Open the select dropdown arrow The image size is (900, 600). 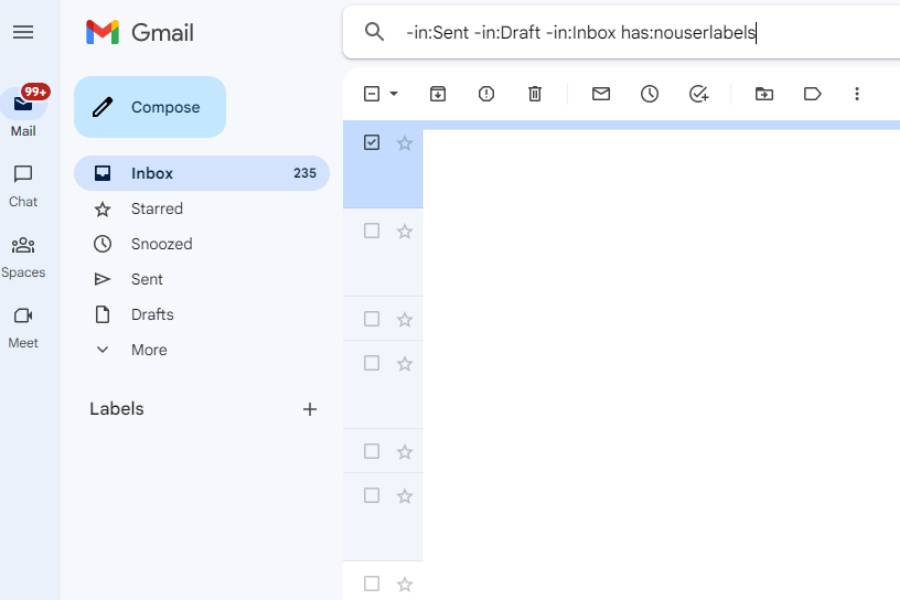[x=394, y=94]
